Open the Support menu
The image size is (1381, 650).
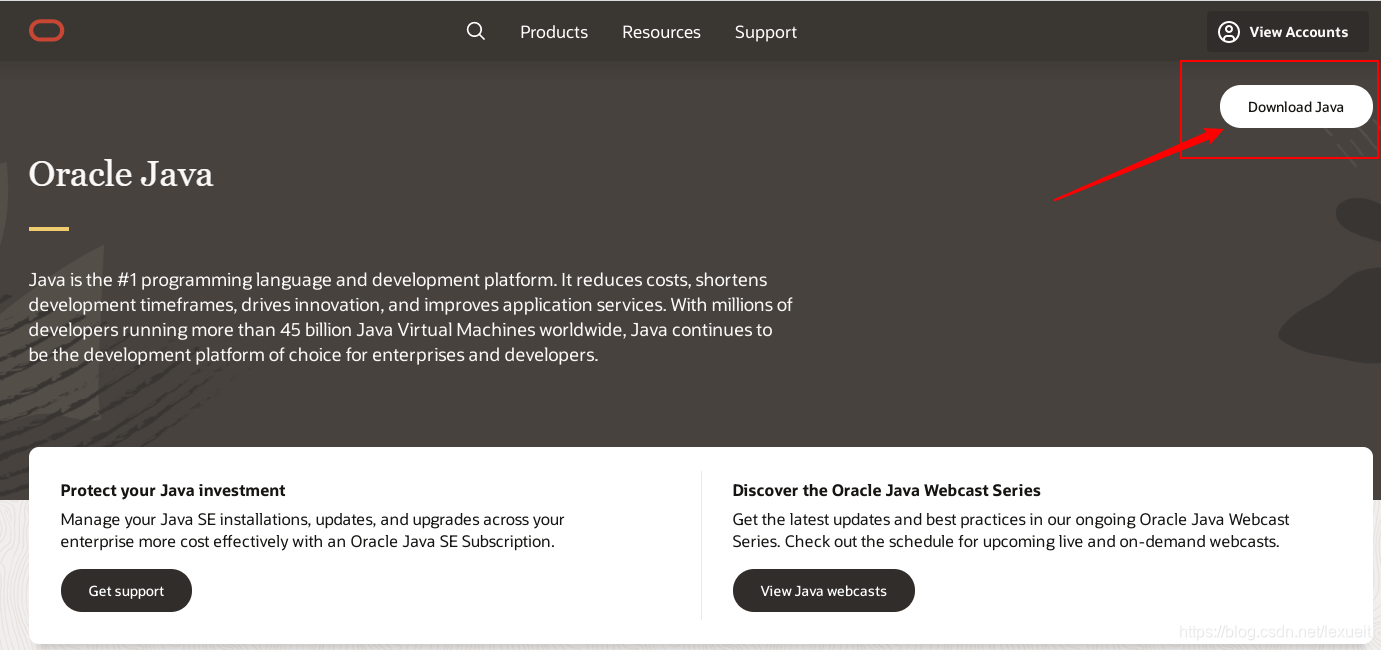766,32
